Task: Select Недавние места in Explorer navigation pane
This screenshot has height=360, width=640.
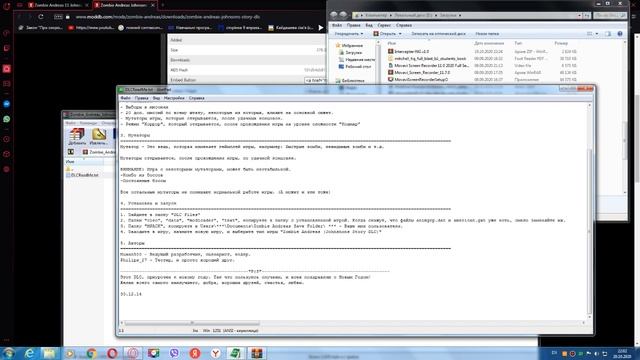Action: coord(356,60)
